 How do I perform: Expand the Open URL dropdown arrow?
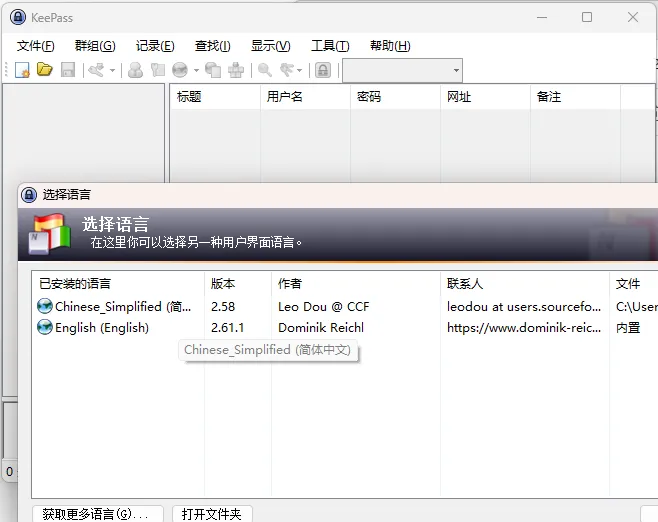click(x=196, y=70)
